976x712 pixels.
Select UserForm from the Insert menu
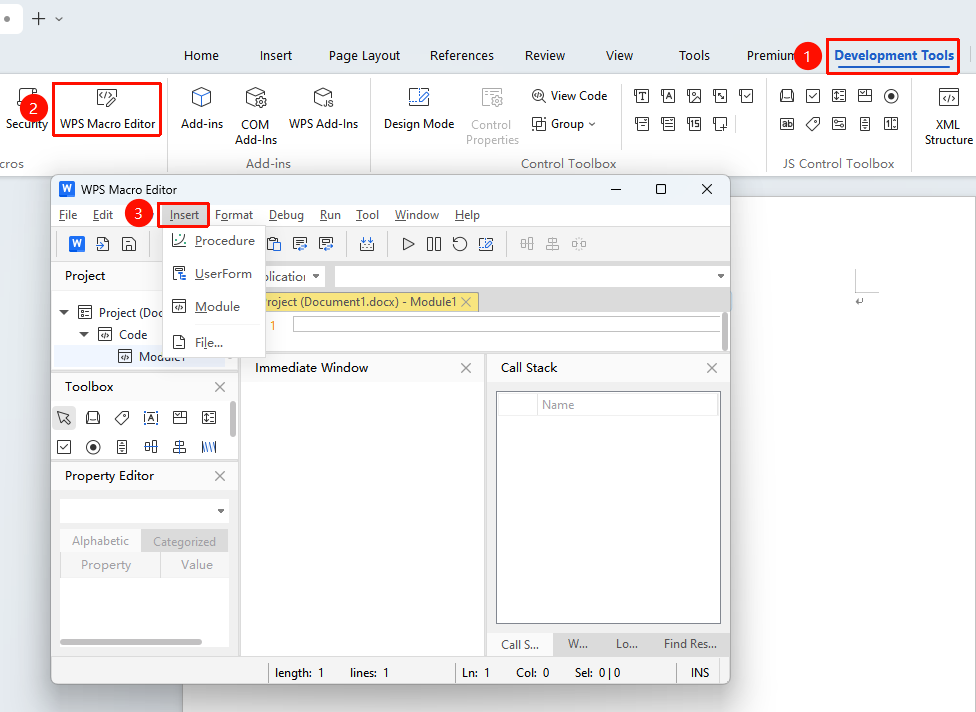214,274
